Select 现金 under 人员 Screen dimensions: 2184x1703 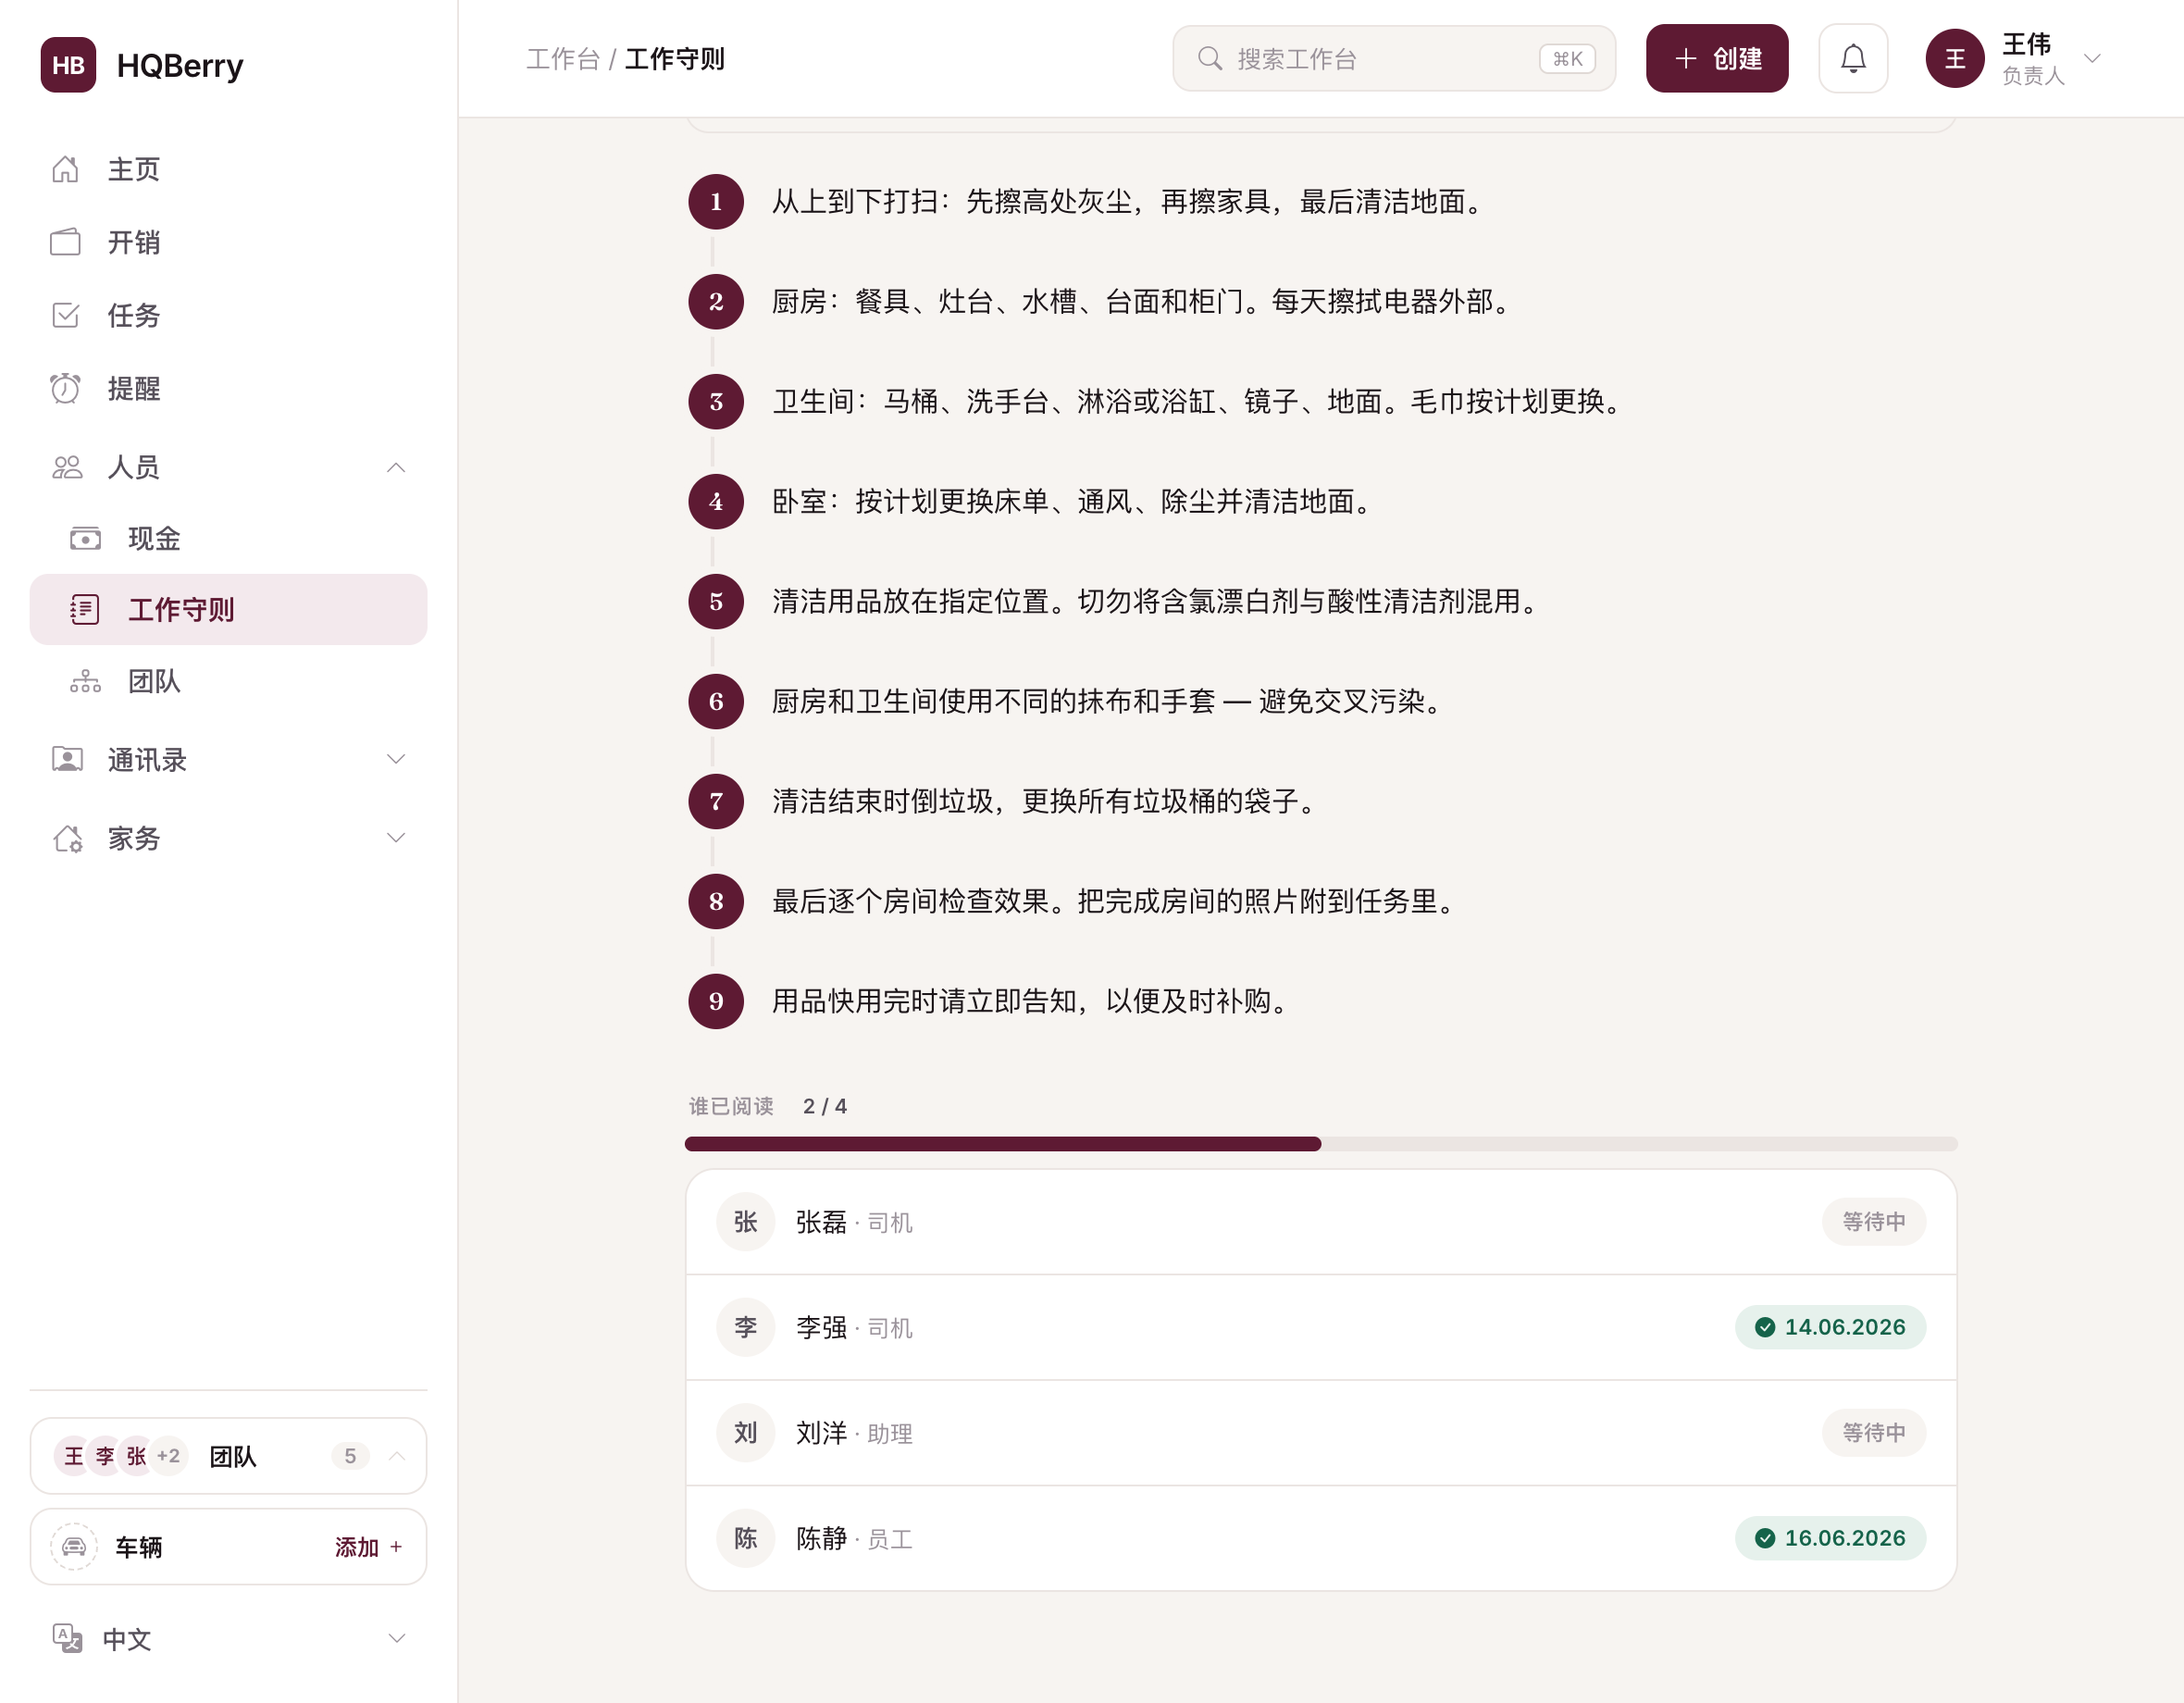pyautogui.click(x=228, y=539)
